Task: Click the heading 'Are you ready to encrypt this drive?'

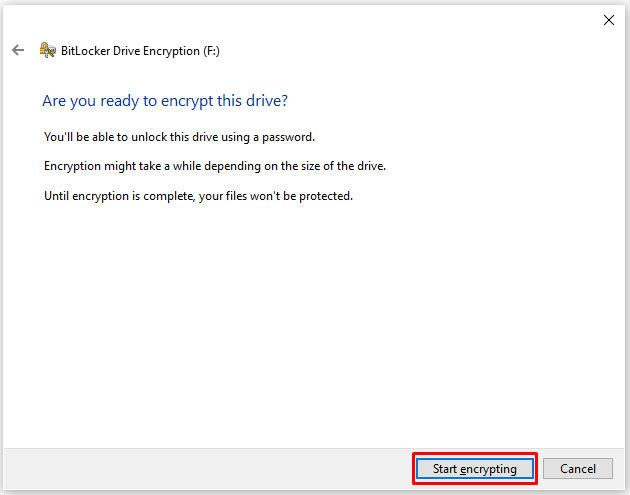Action: 165,101
